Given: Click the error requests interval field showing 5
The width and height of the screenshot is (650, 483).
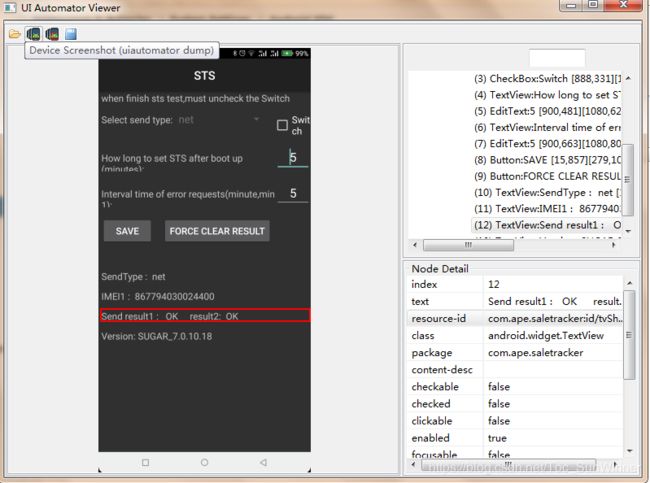Looking at the screenshot, I should tap(293, 193).
